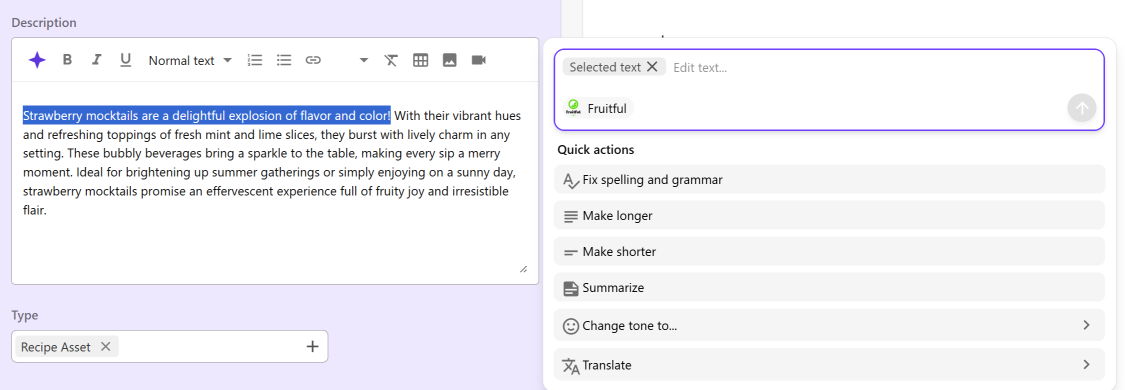Expand the Change tone chevron arrow
Viewport: 1125px width, 390px height.
(1086, 325)
